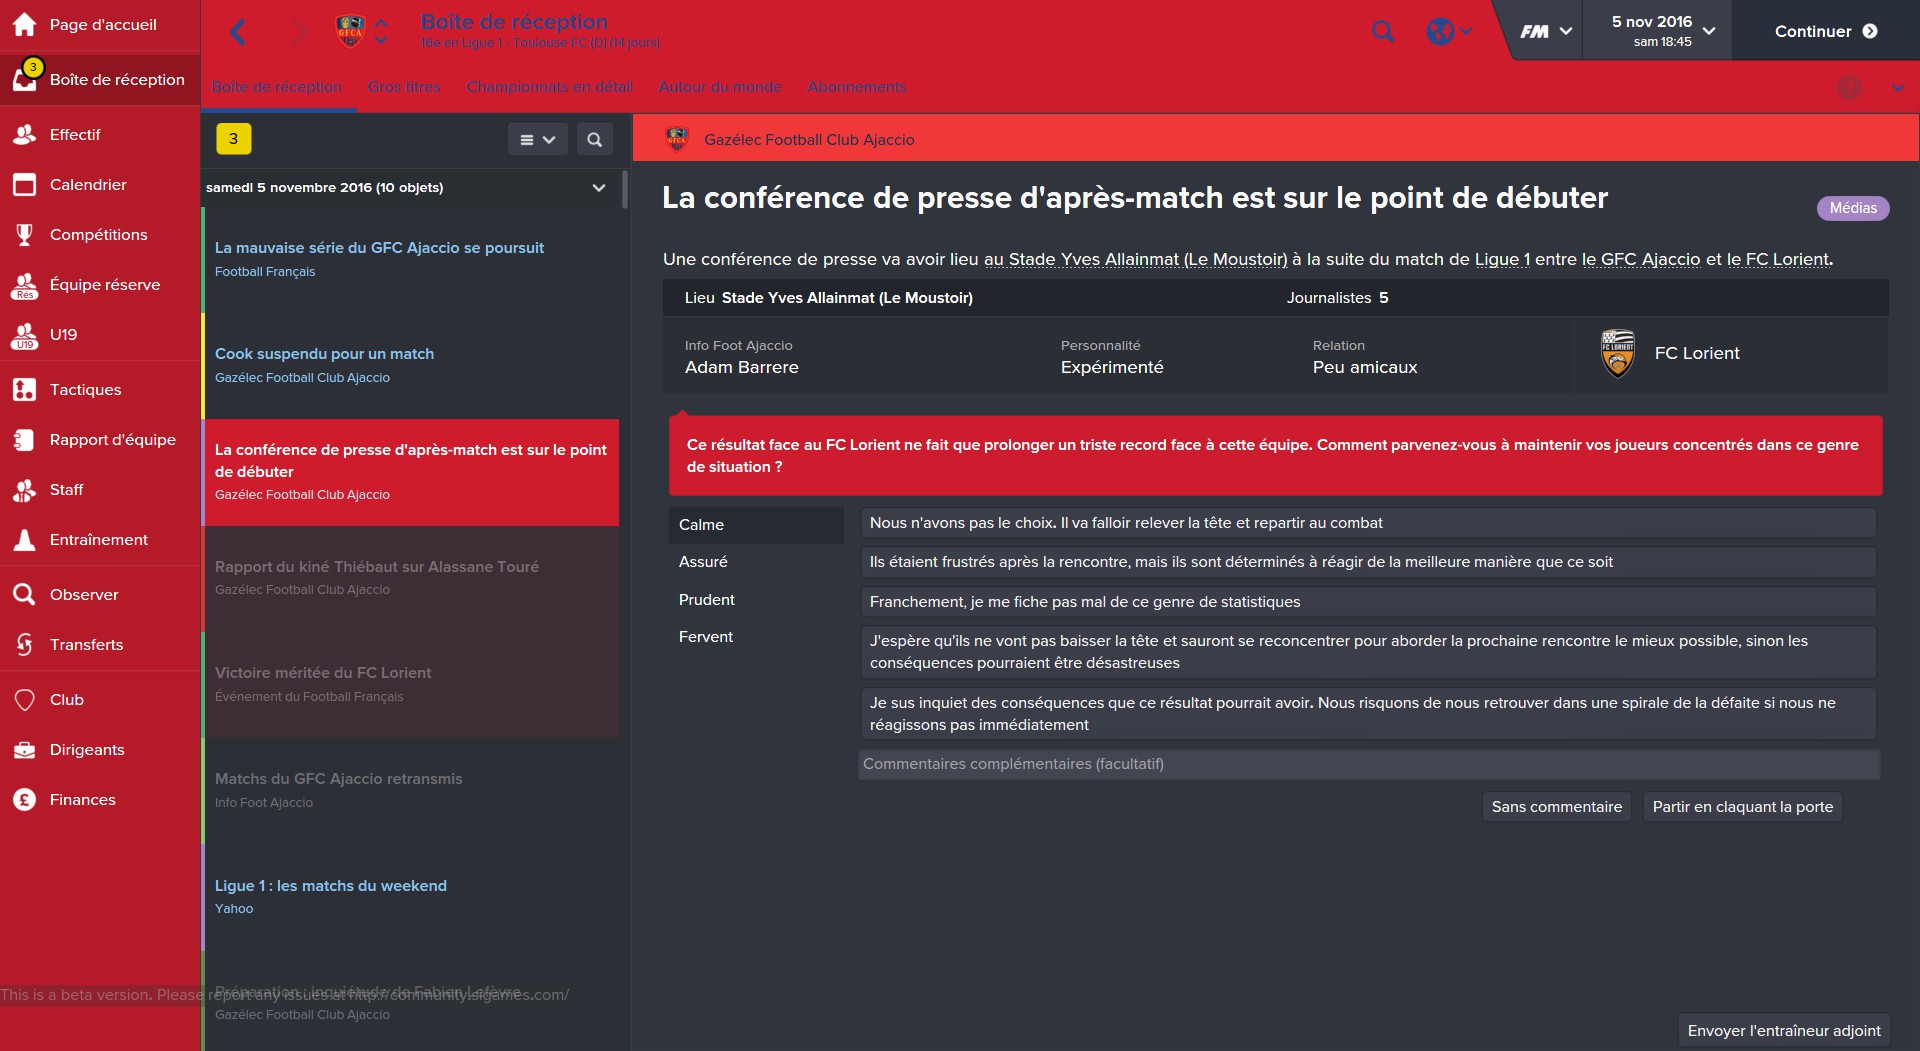Click the Finances coin icon
Screen dimensions: 1920x1051
tap(25, 800)
